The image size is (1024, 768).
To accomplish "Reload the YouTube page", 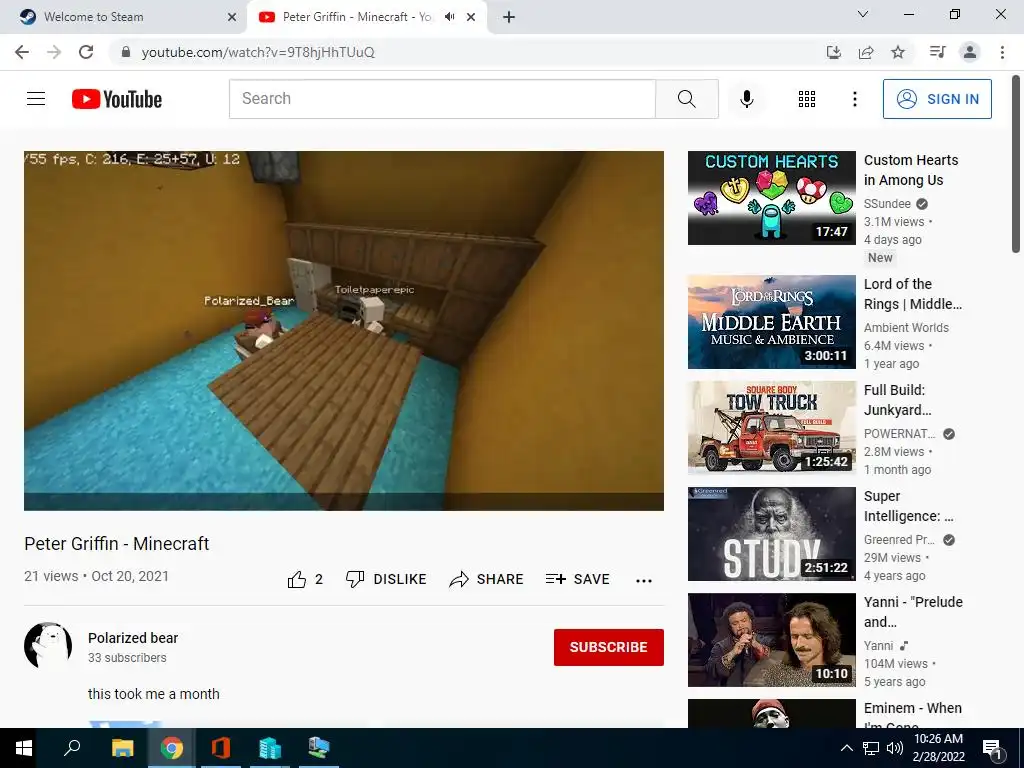I will pos(86,52).
